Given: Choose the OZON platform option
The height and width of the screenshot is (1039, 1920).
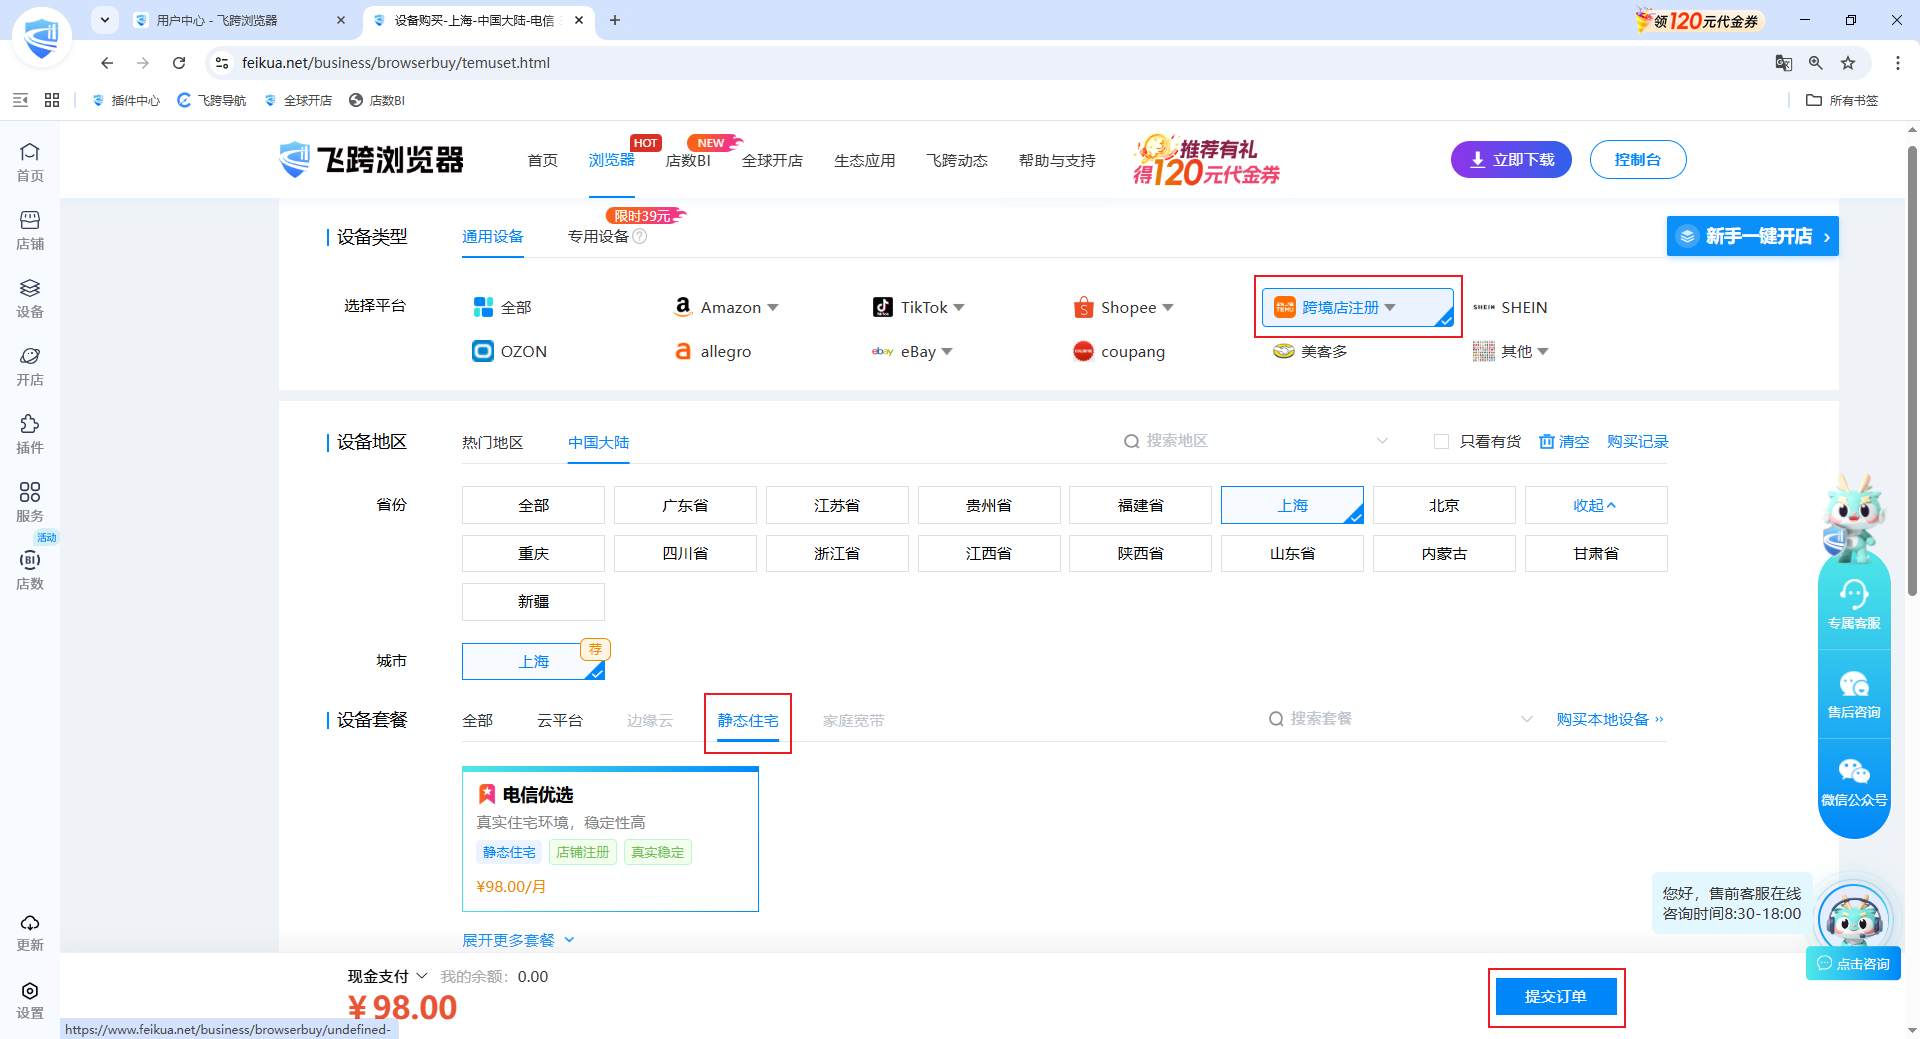Looking at the screenshot, I should (x=510, y=351).
